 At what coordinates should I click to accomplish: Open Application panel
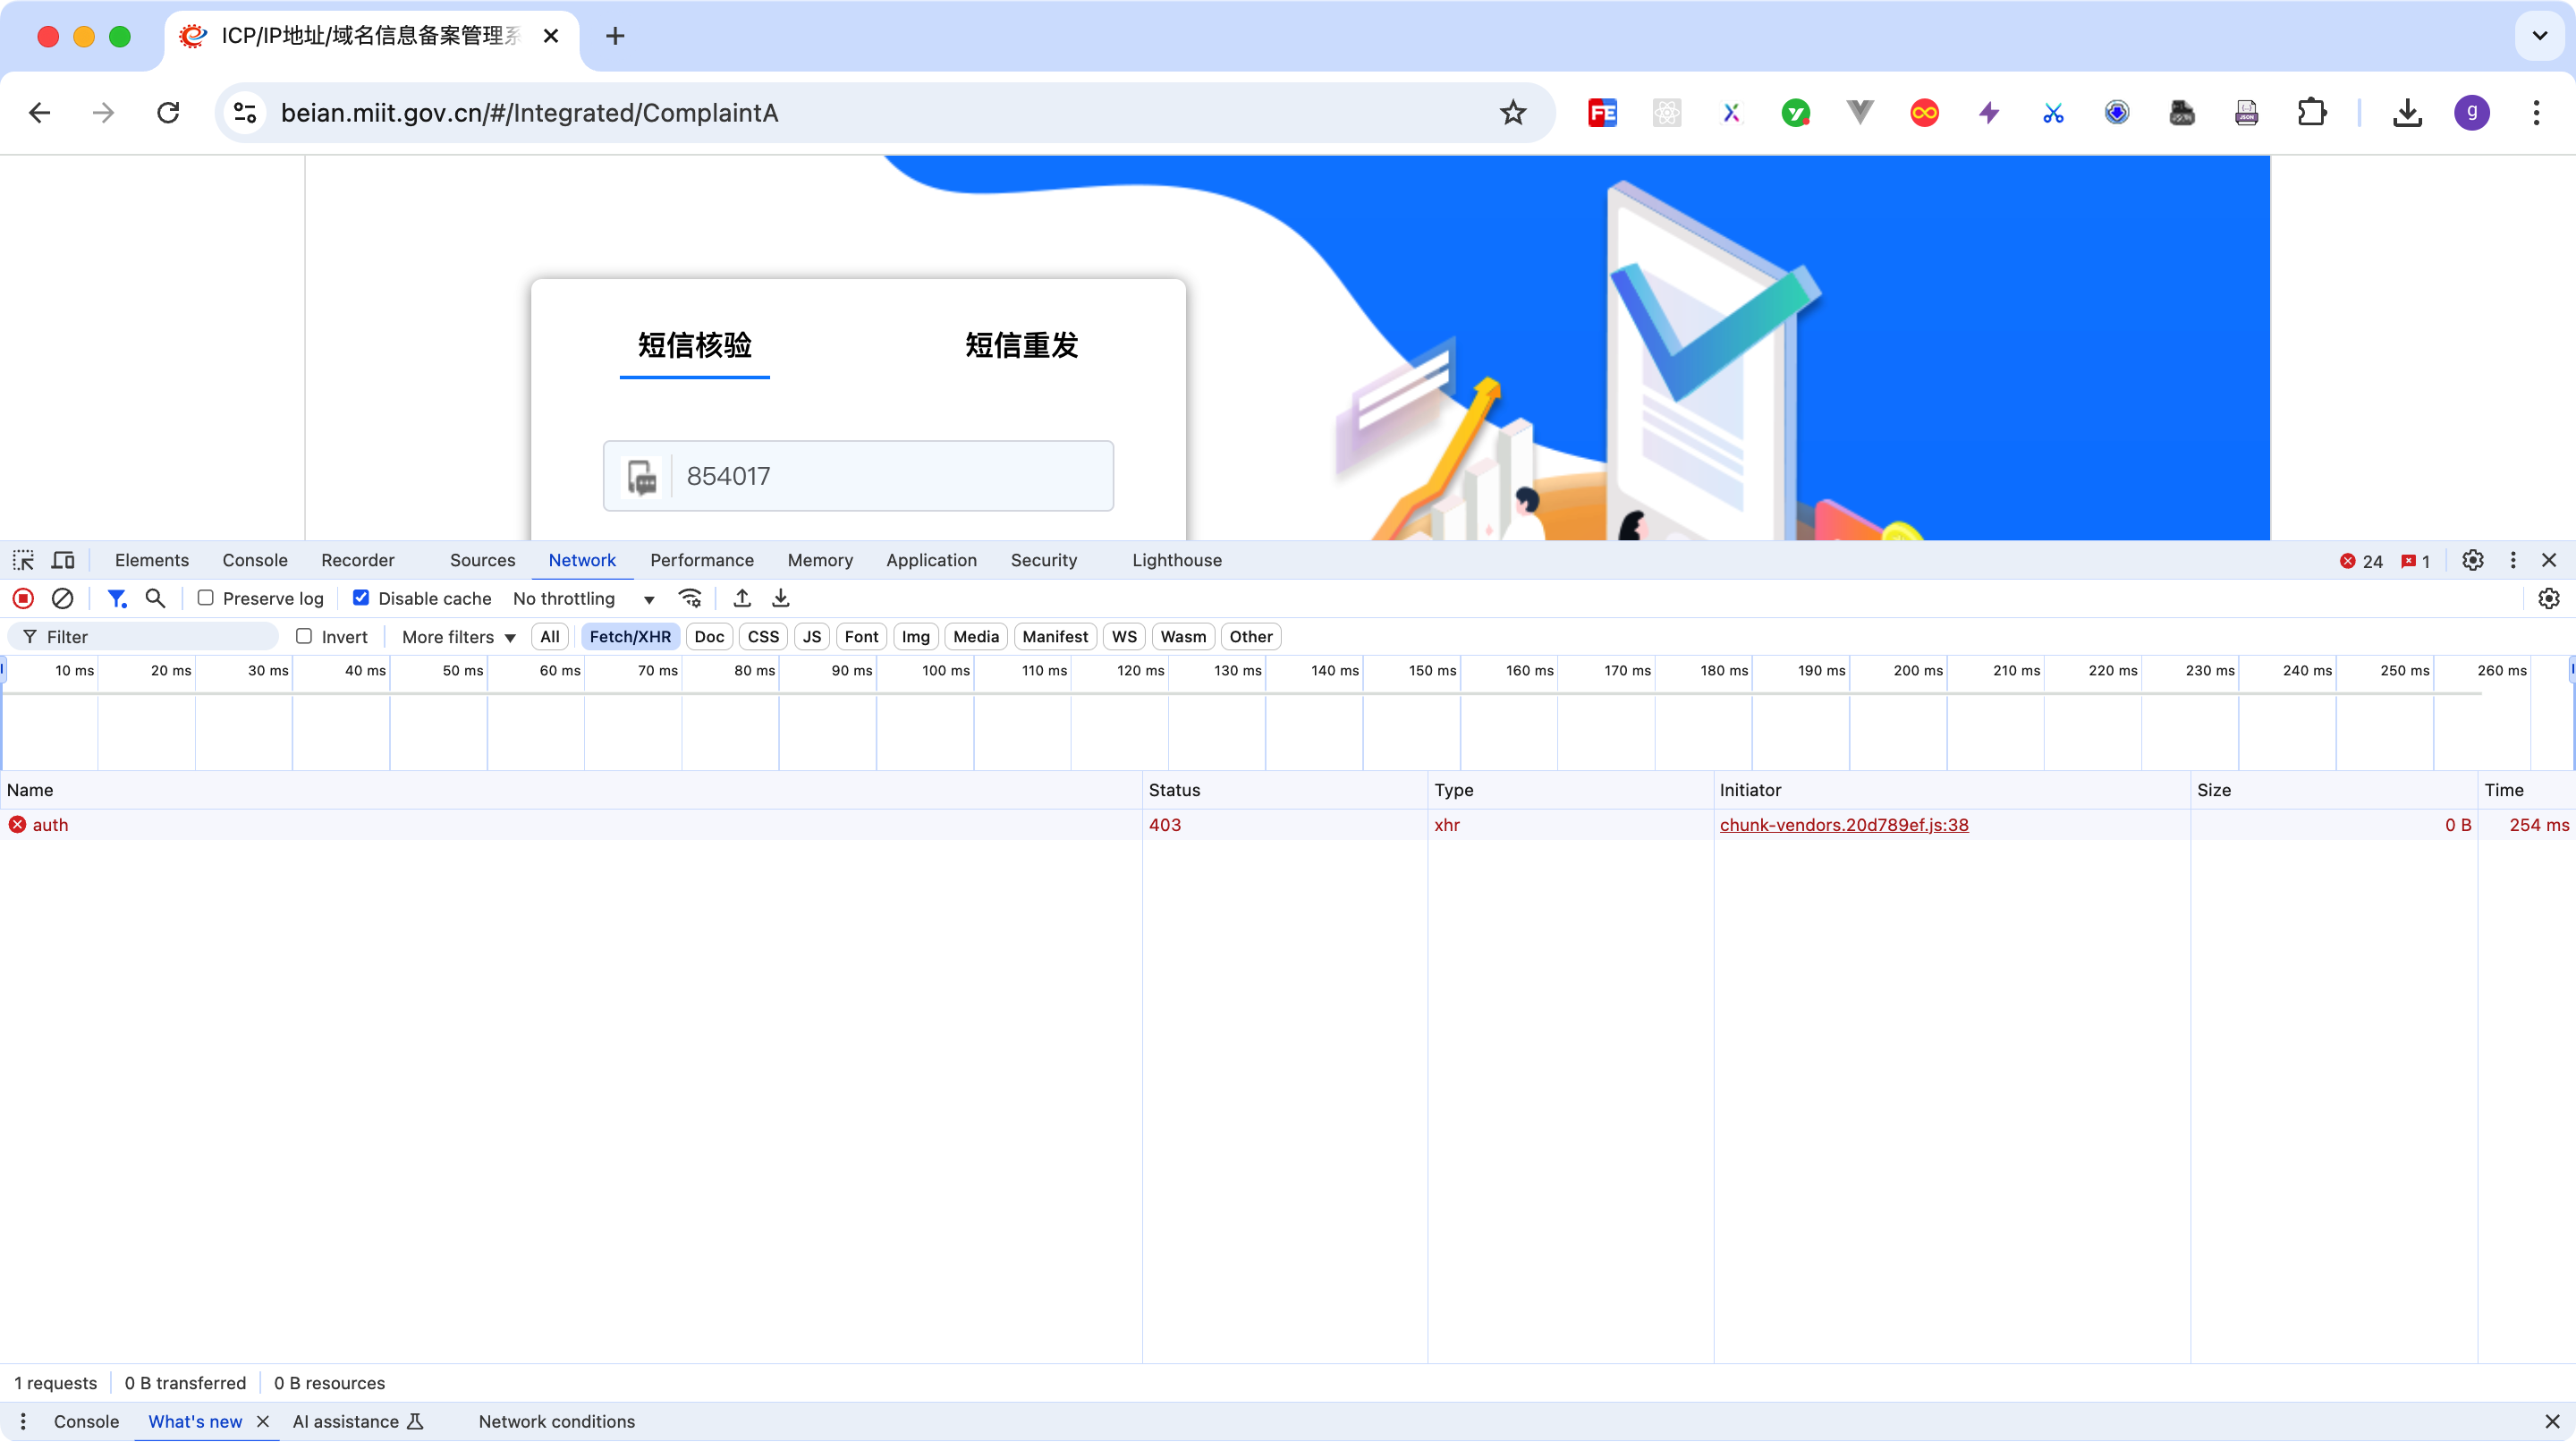point(931,560)
